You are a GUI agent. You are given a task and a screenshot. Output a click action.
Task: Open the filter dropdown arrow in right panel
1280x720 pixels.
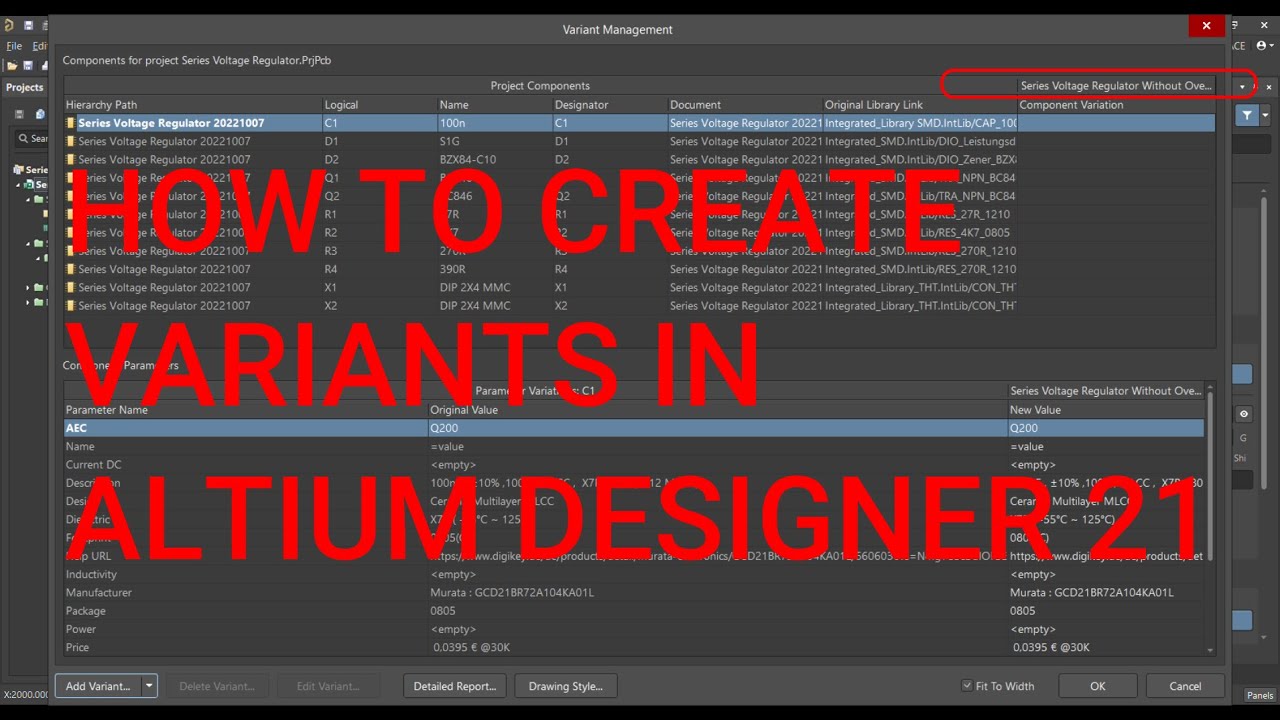click(x=1264, y=115)
